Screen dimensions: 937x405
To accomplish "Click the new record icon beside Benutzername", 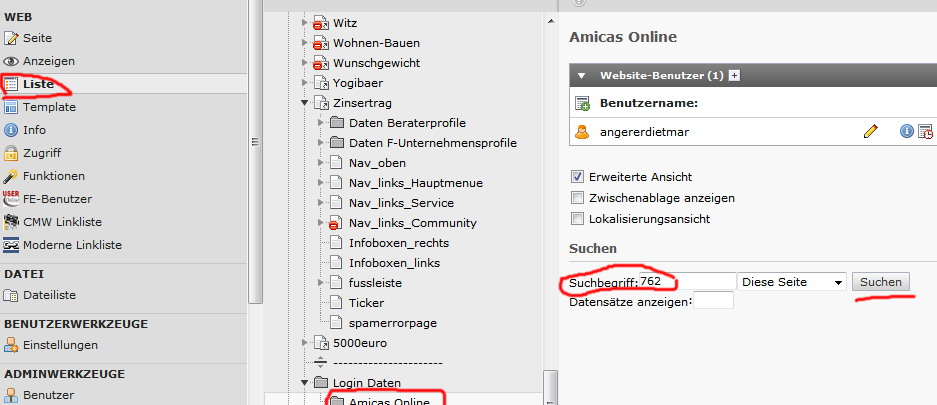I will [582, 103].
